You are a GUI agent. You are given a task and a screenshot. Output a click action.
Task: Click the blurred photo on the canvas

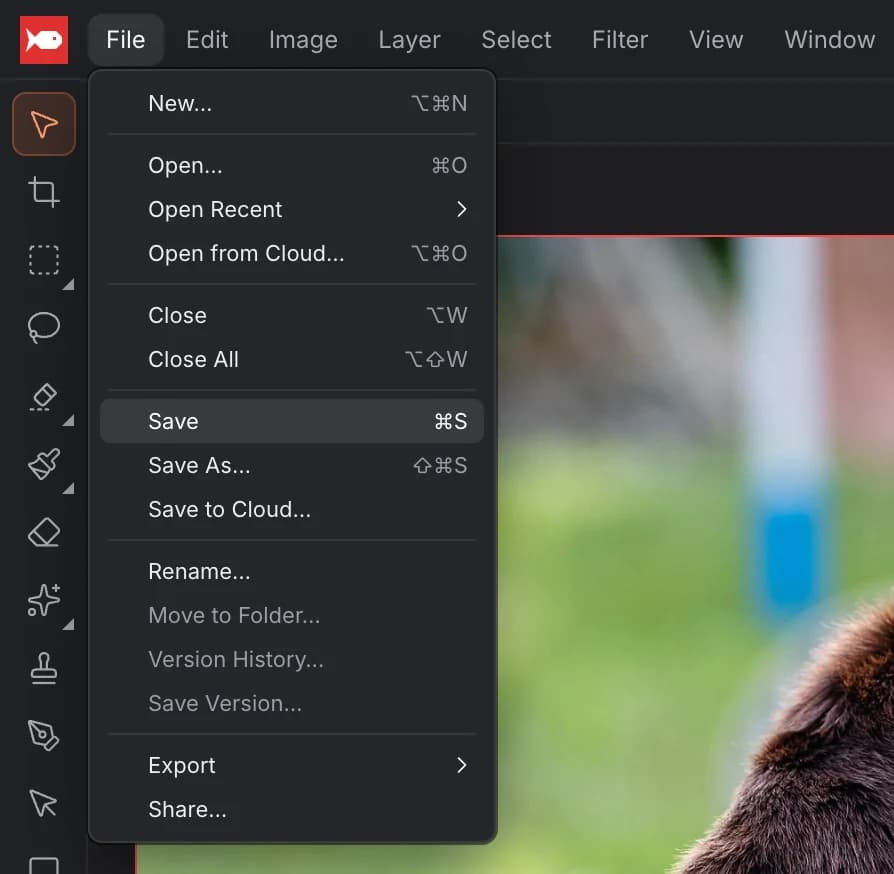[694, 555]
